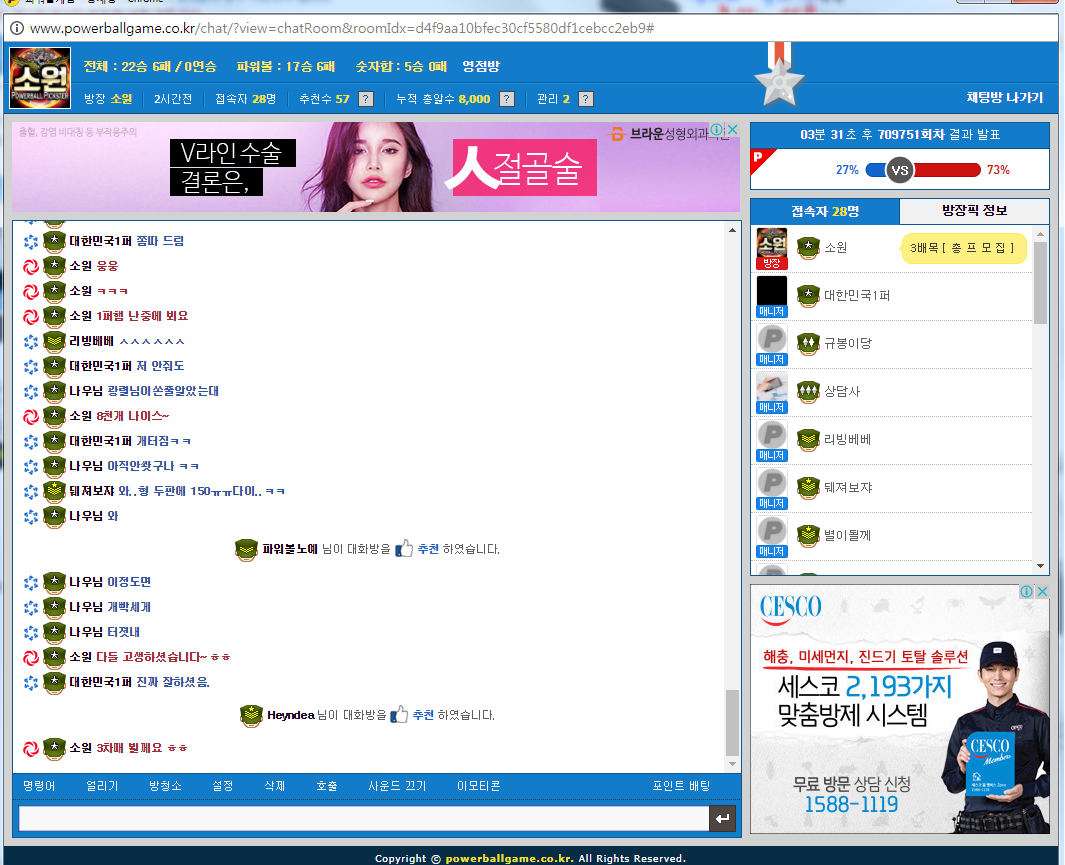
Task: Click the 추천 link in 파워볼노예's notice
Action: pos(428,549)
